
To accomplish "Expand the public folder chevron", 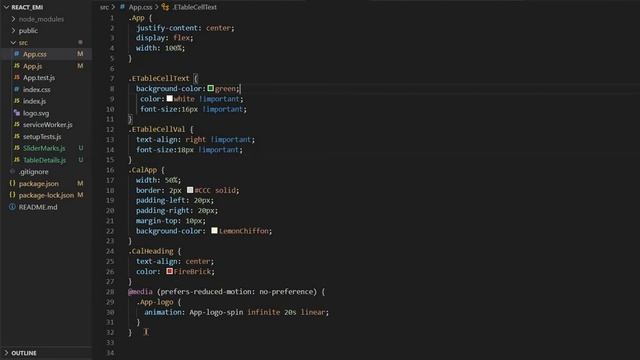I will [13, 31].
